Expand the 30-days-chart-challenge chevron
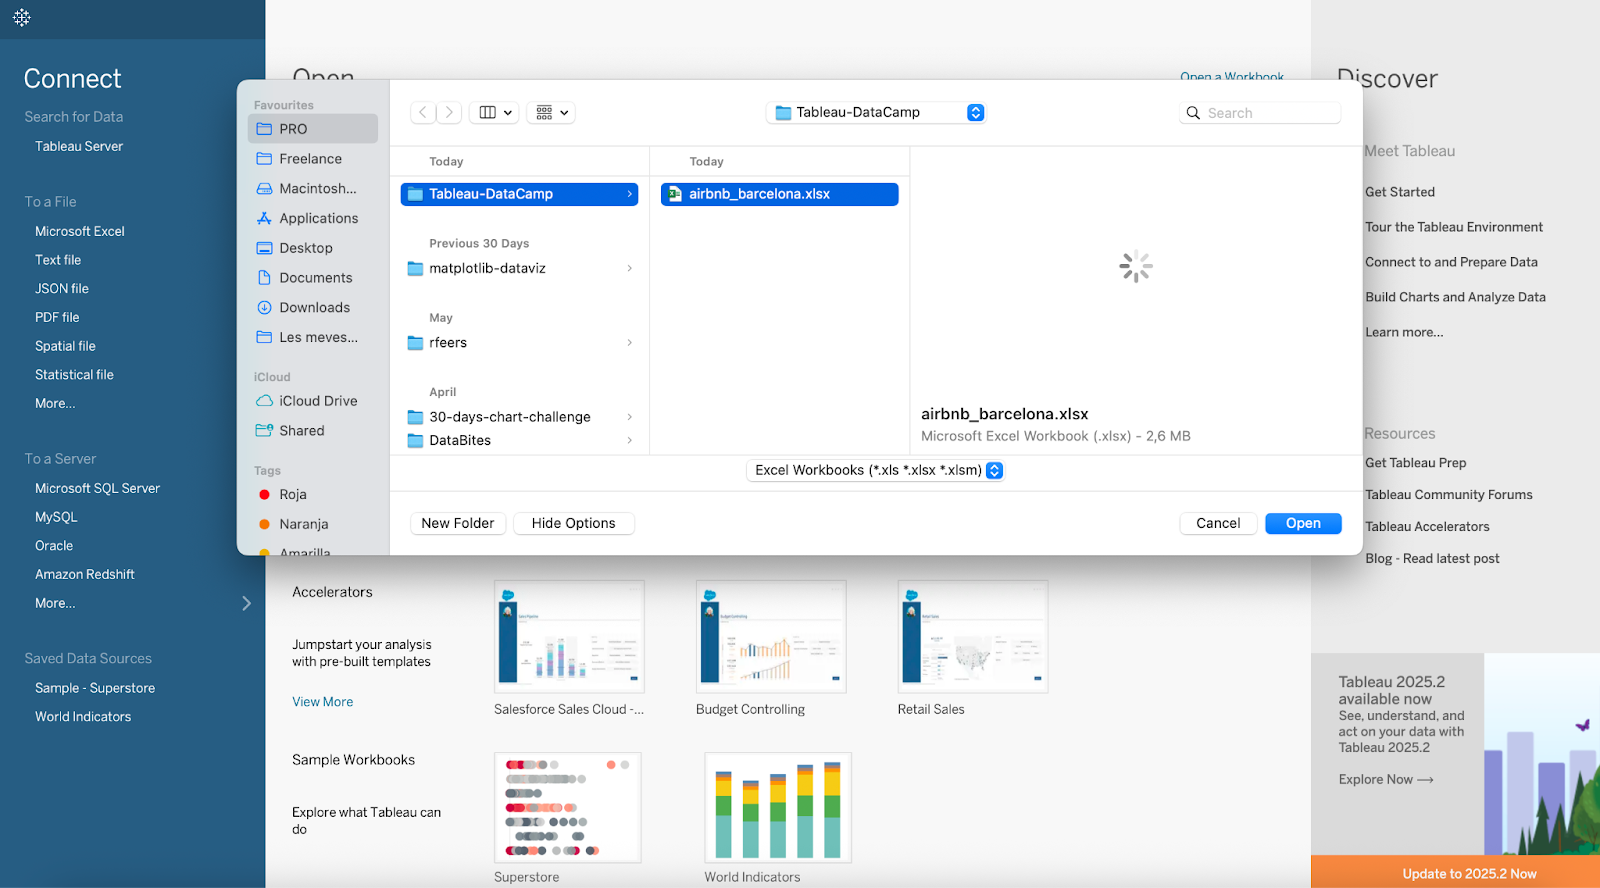This screenshot has height=888, width=1600. click(629, 417)
